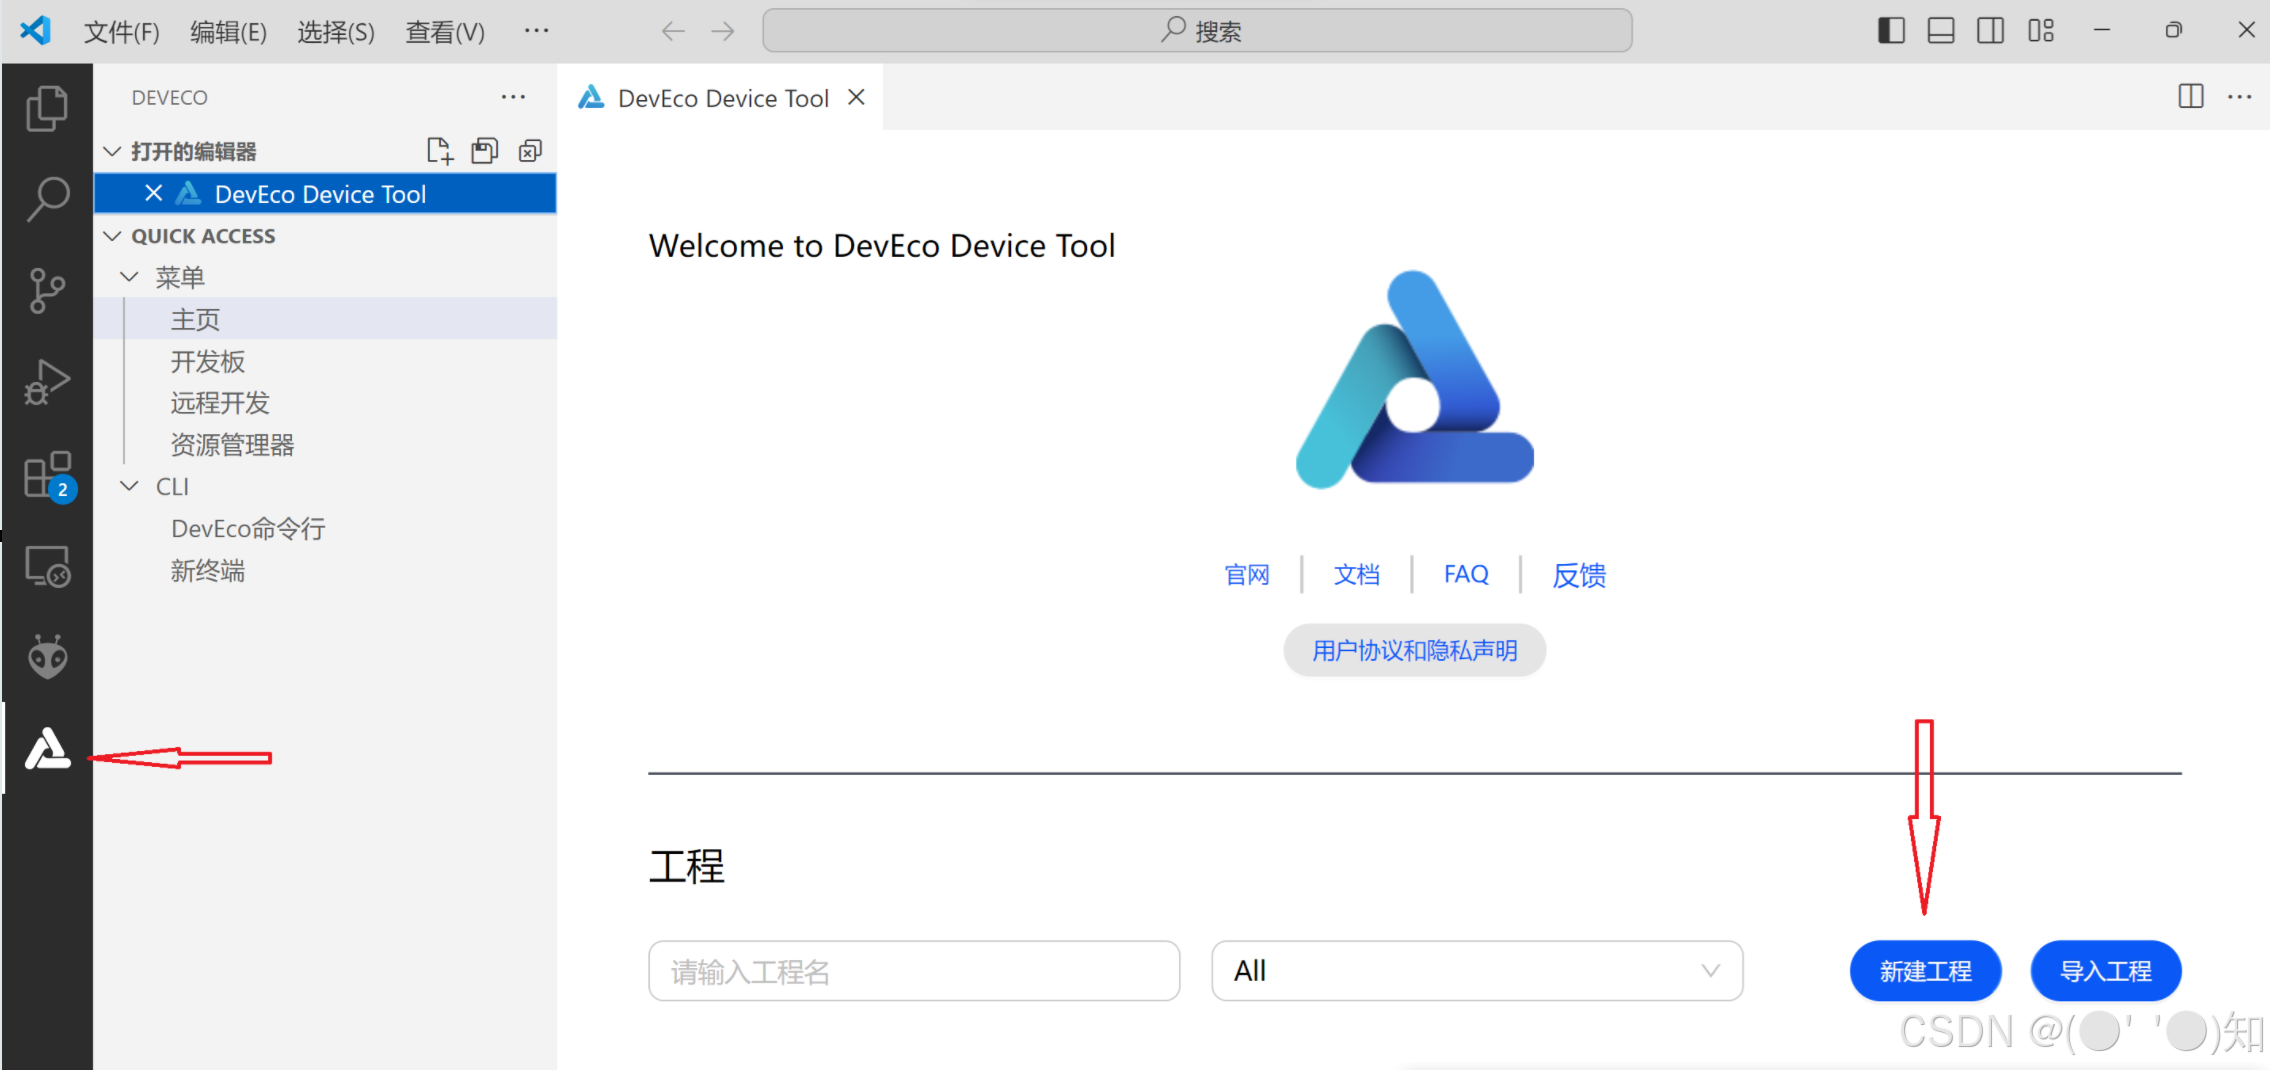Screen dimensions: 2270x1070
Task: Open the Extensions view with badge 2
Action: 47,475
